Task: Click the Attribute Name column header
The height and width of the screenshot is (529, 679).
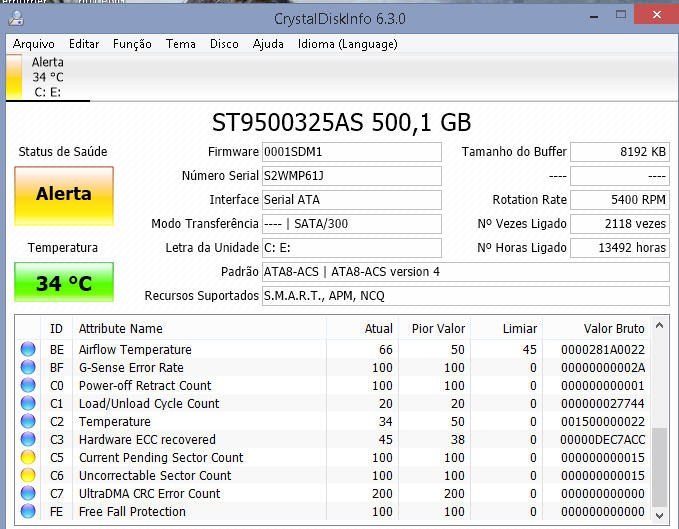Action: click(x=199, y=329)
